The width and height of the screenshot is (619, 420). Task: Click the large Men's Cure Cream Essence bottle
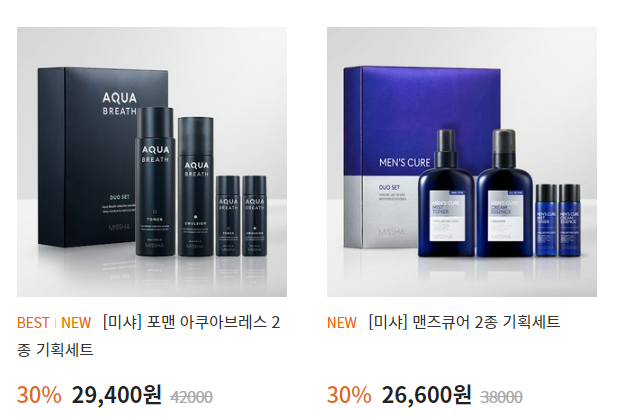[x=504, y=193]
